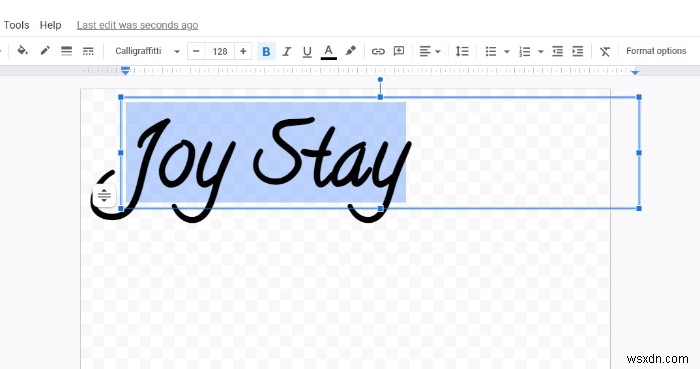The width and height of the screenshot is (700, 369).
Task: Open the text alignment dropdown
Action: pos(430,51)
